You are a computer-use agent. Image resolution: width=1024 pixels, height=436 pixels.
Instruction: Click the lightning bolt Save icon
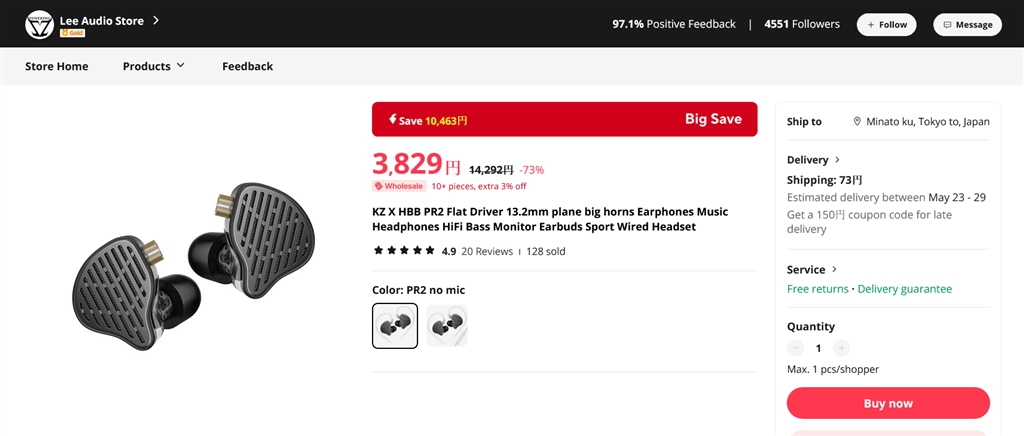point(390,120)
